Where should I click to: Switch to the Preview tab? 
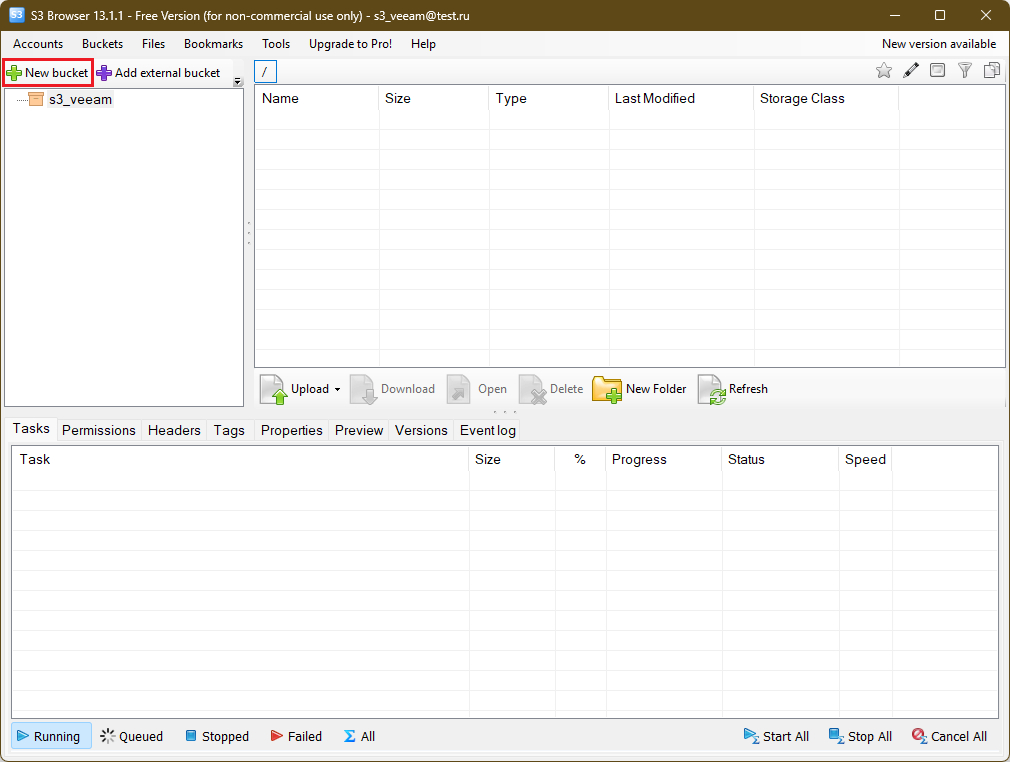pos(359,430)
